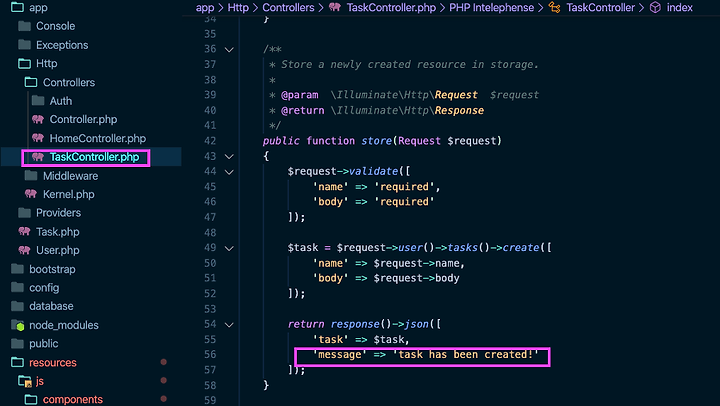Viewport: 720px width, 406px height.
Task: Select Controllers in the breadcrumb path
Action: point(288,7)
